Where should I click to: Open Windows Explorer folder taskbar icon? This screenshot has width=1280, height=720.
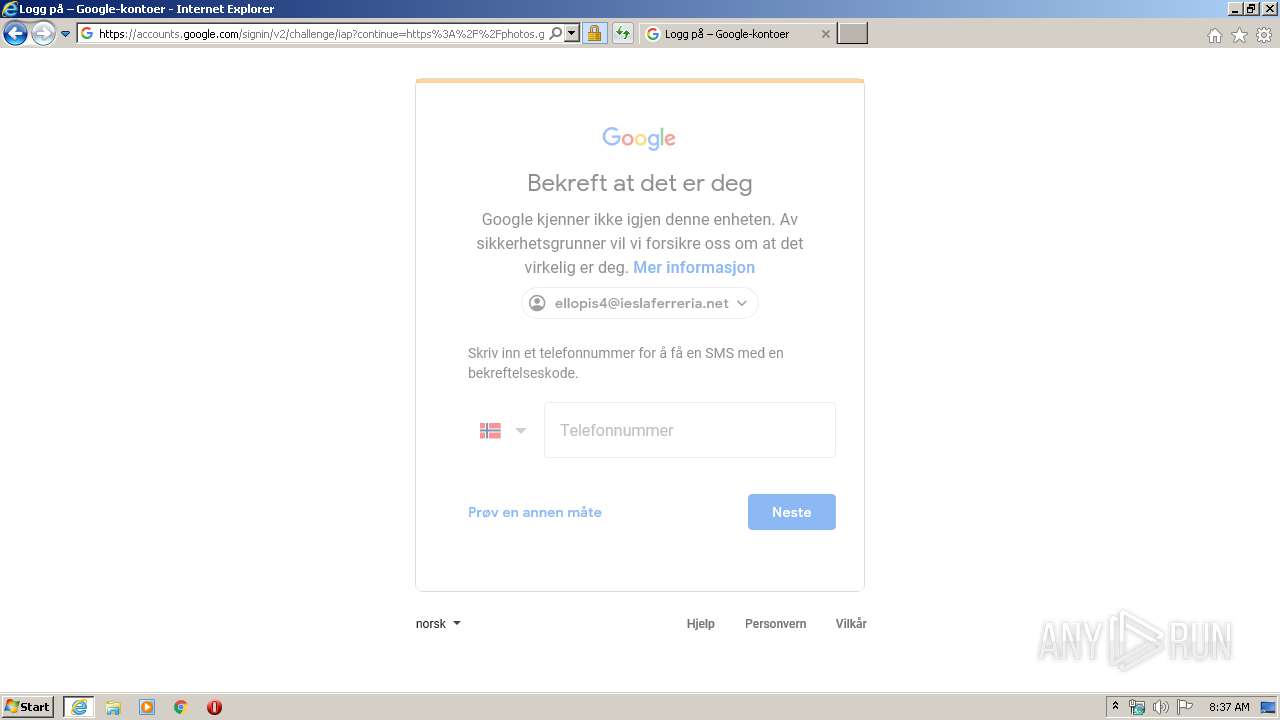[x=113, y=707]
